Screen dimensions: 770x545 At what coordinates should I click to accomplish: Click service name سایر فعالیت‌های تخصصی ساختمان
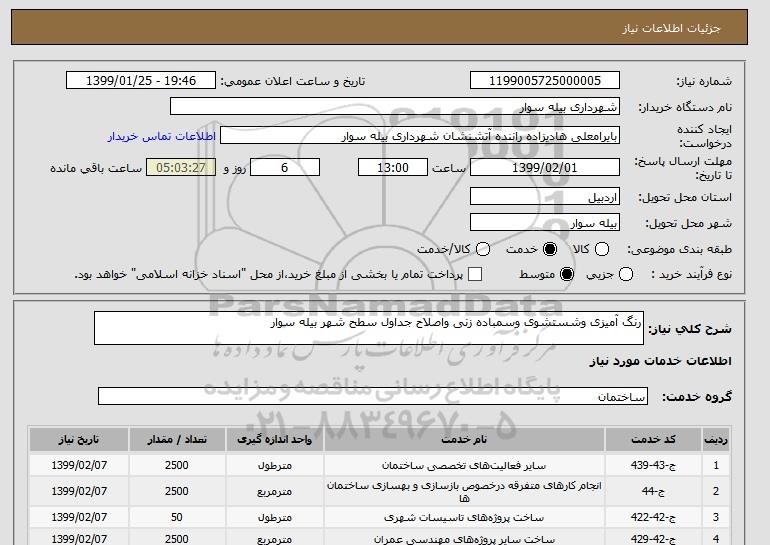[x=464, y=465]
